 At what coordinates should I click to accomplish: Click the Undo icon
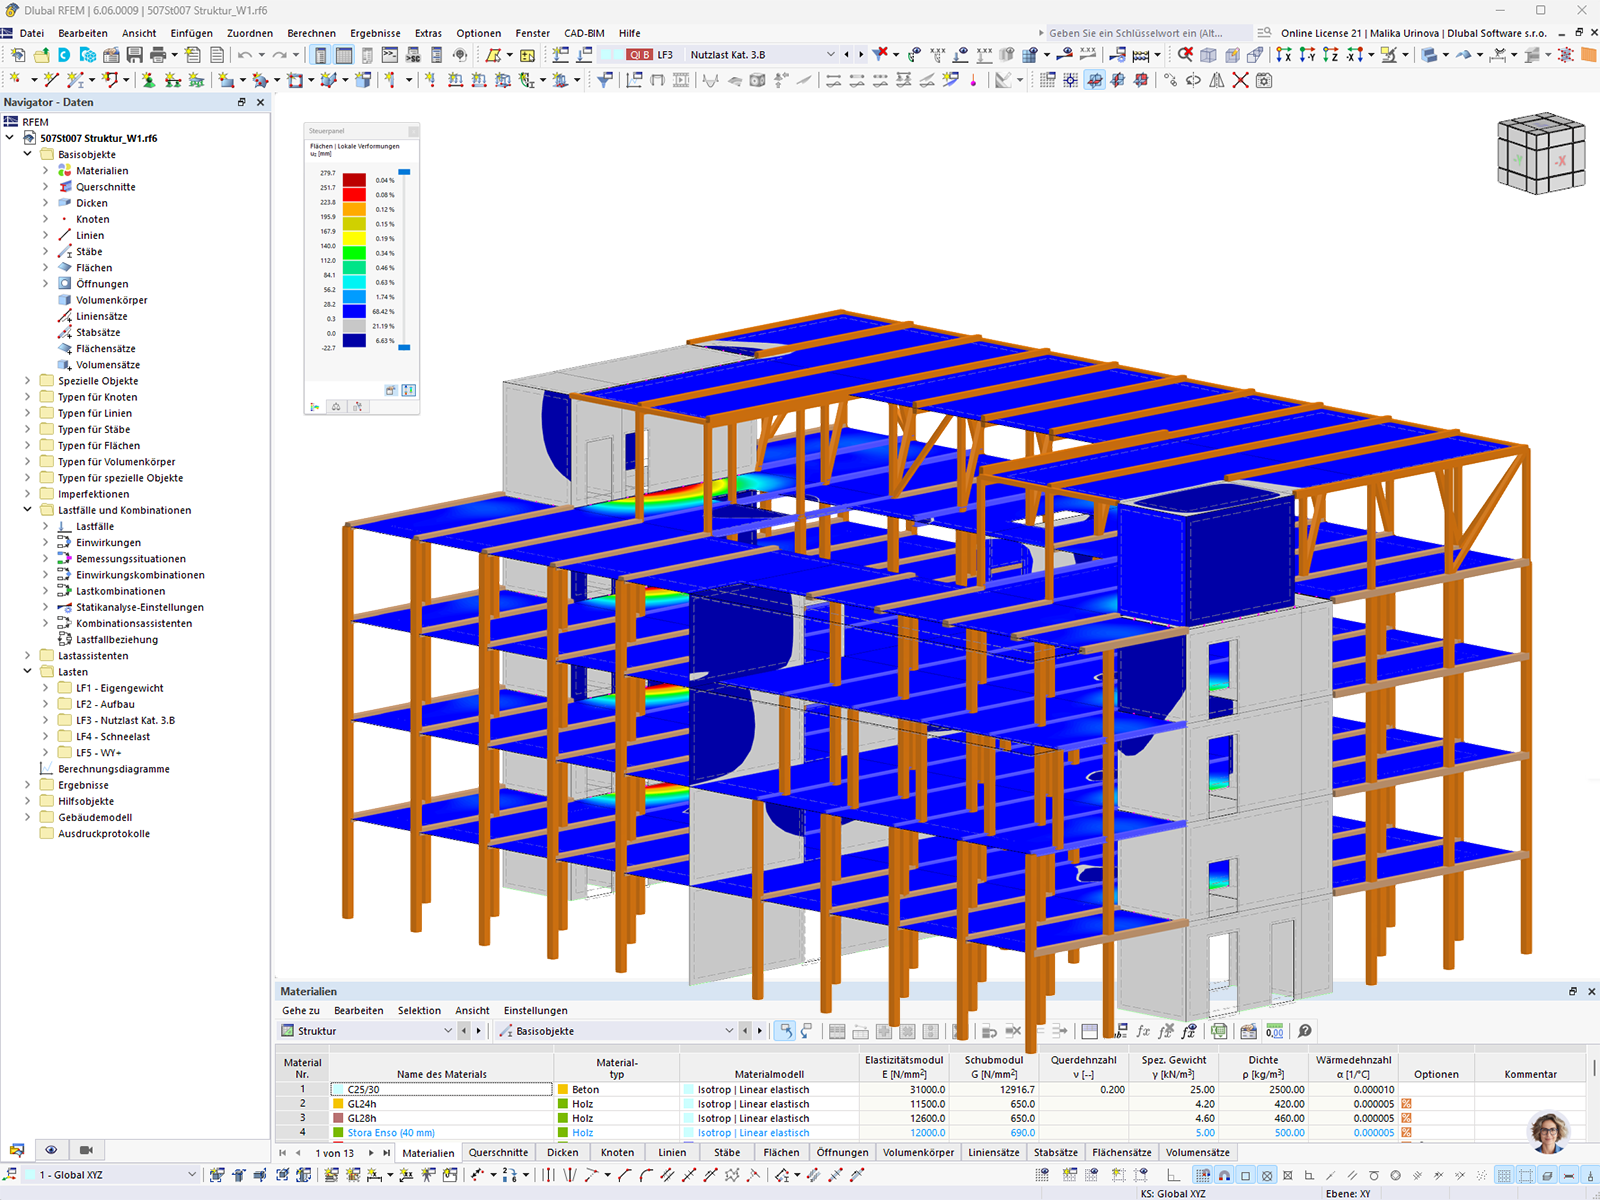pyautogui.click(x=245, y=55)
